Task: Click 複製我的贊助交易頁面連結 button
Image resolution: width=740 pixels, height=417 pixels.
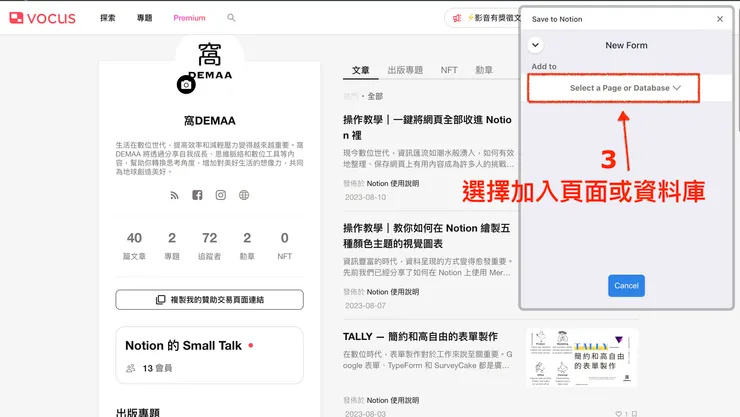Action: 210,300
